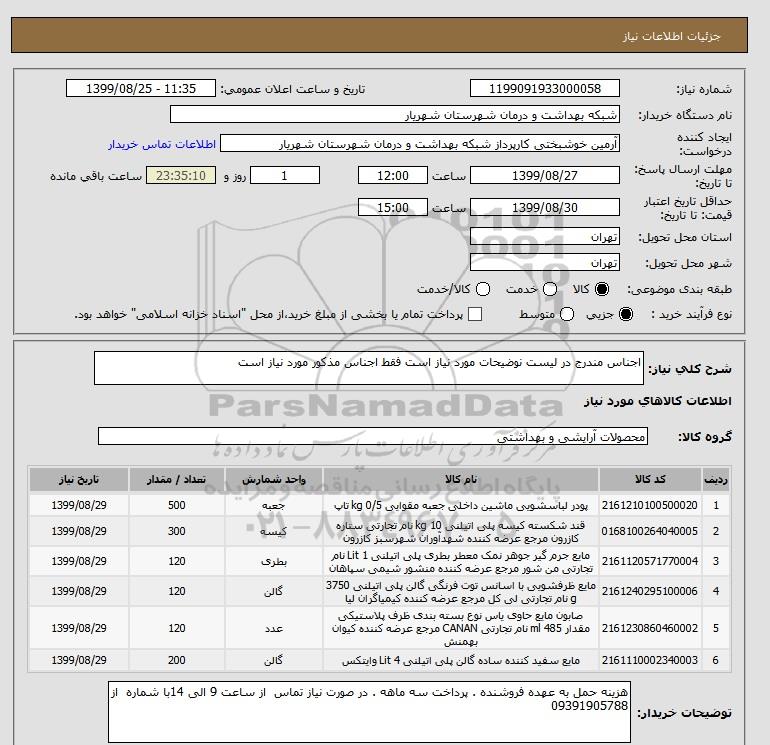Viewport: 770px width, 745px height.
Task: Select the جزیی purchase type radio
Action: click(626, 314)
